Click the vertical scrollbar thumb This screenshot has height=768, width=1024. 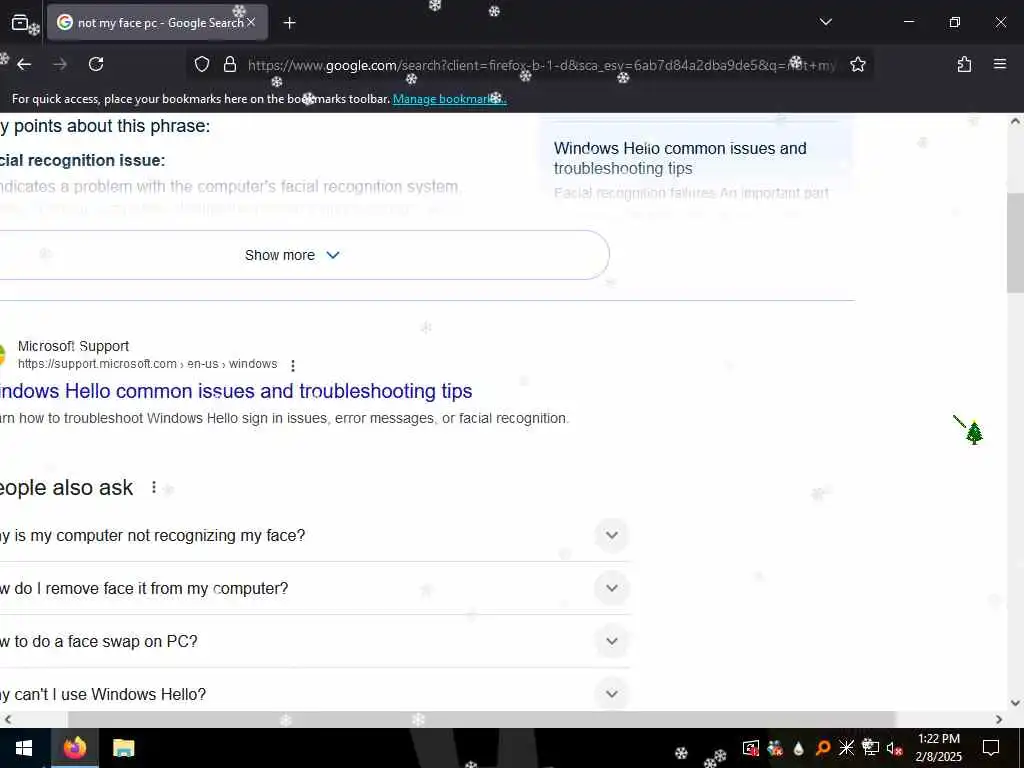pos(1015,243)
